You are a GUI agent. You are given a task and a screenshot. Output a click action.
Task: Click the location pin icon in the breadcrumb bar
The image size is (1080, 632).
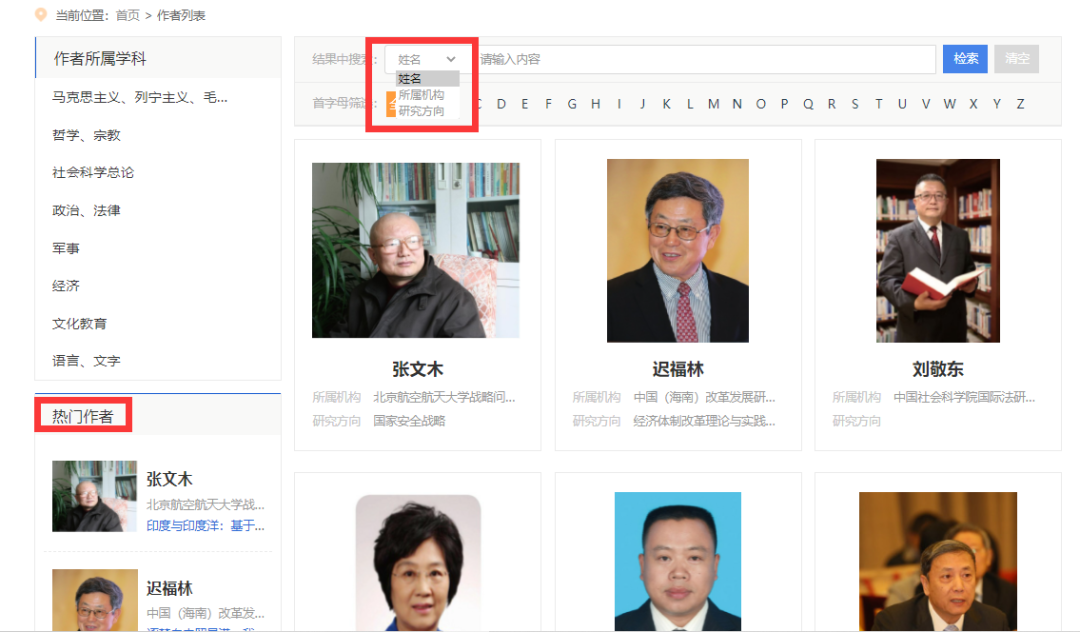pyautogui.click(x=39, y=15)
